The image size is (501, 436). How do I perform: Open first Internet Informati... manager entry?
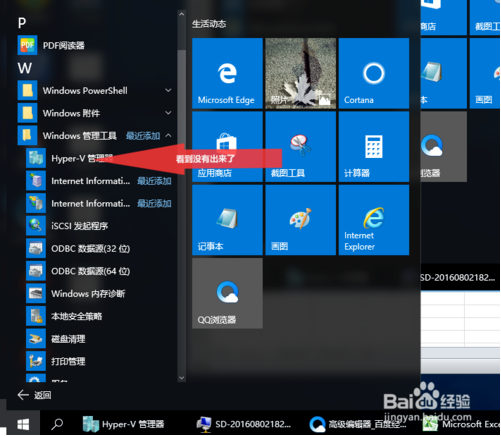(x=99, y=181)
